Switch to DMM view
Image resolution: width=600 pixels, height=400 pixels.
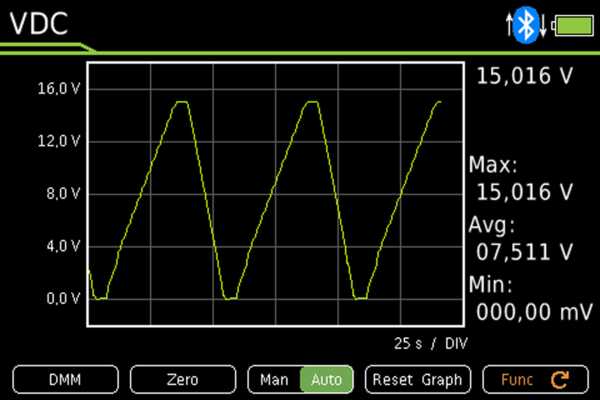[x=65, y=380]
